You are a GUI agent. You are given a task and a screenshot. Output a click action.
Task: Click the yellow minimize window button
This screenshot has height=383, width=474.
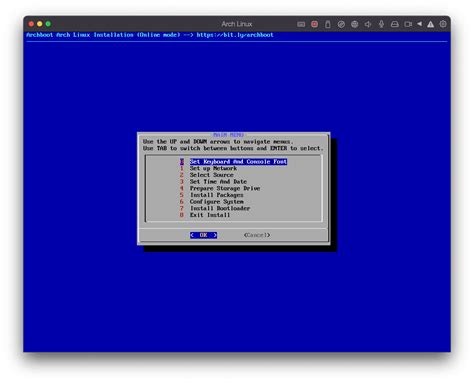coord(40,24)
